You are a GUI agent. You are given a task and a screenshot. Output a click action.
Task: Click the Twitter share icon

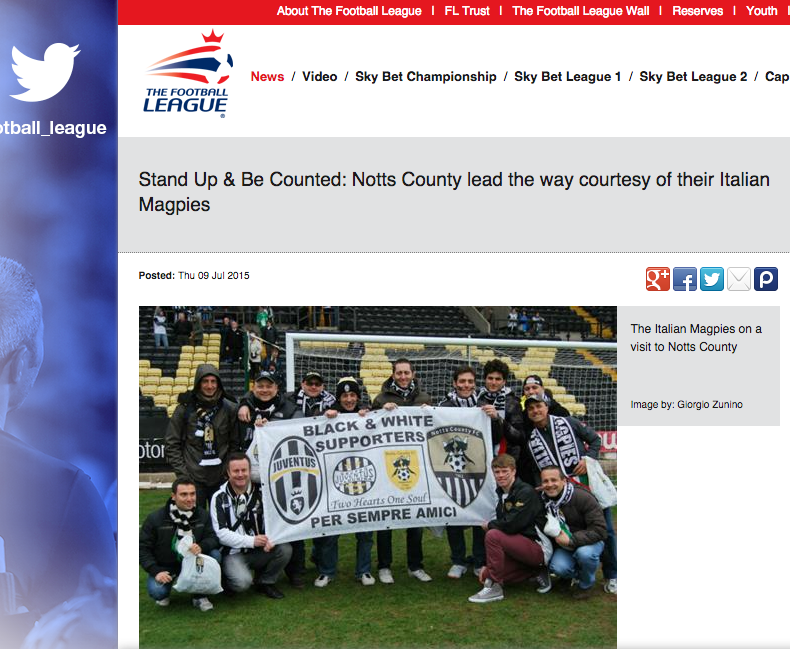(x=712, y=279)
